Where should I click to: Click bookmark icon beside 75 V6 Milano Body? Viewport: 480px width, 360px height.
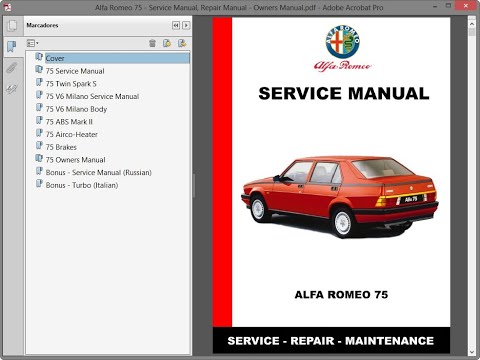pyautogui.click(x=39, y=107)
